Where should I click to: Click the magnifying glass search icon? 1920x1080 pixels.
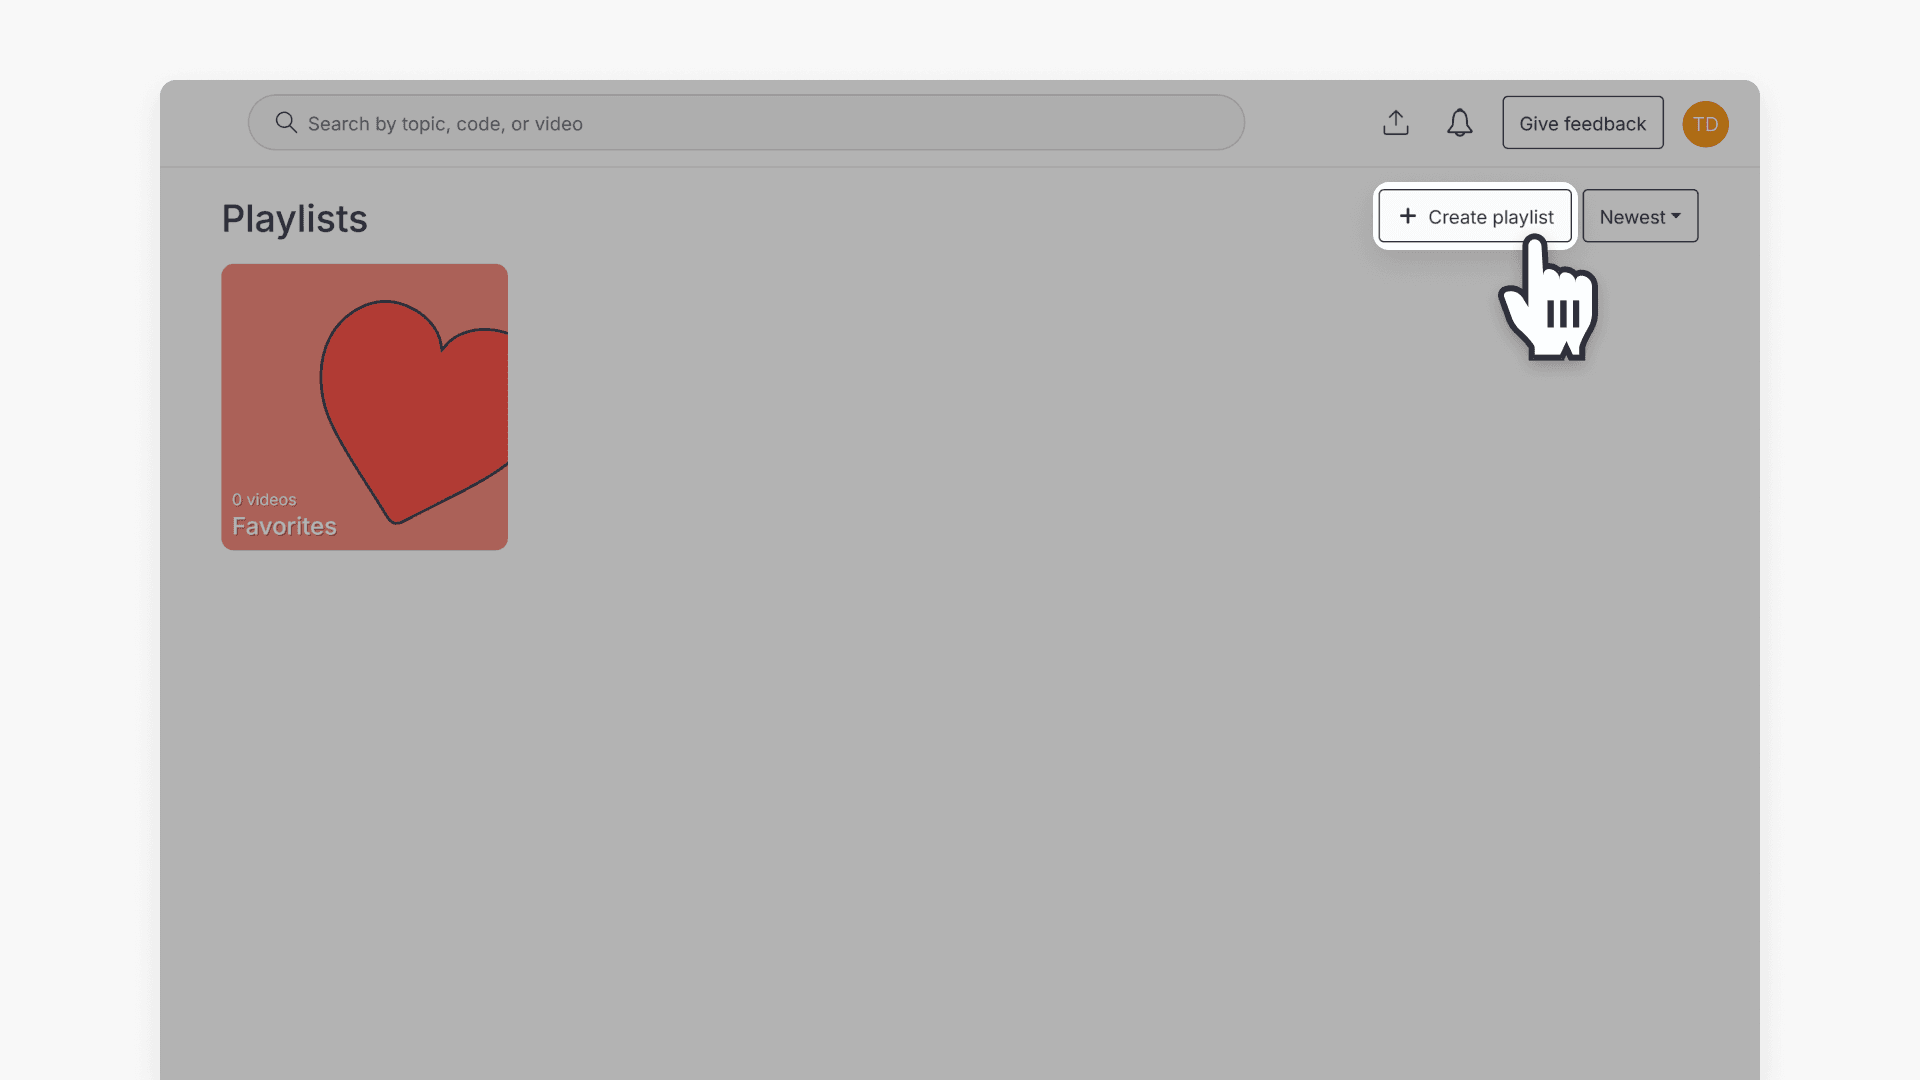[286, 122]
